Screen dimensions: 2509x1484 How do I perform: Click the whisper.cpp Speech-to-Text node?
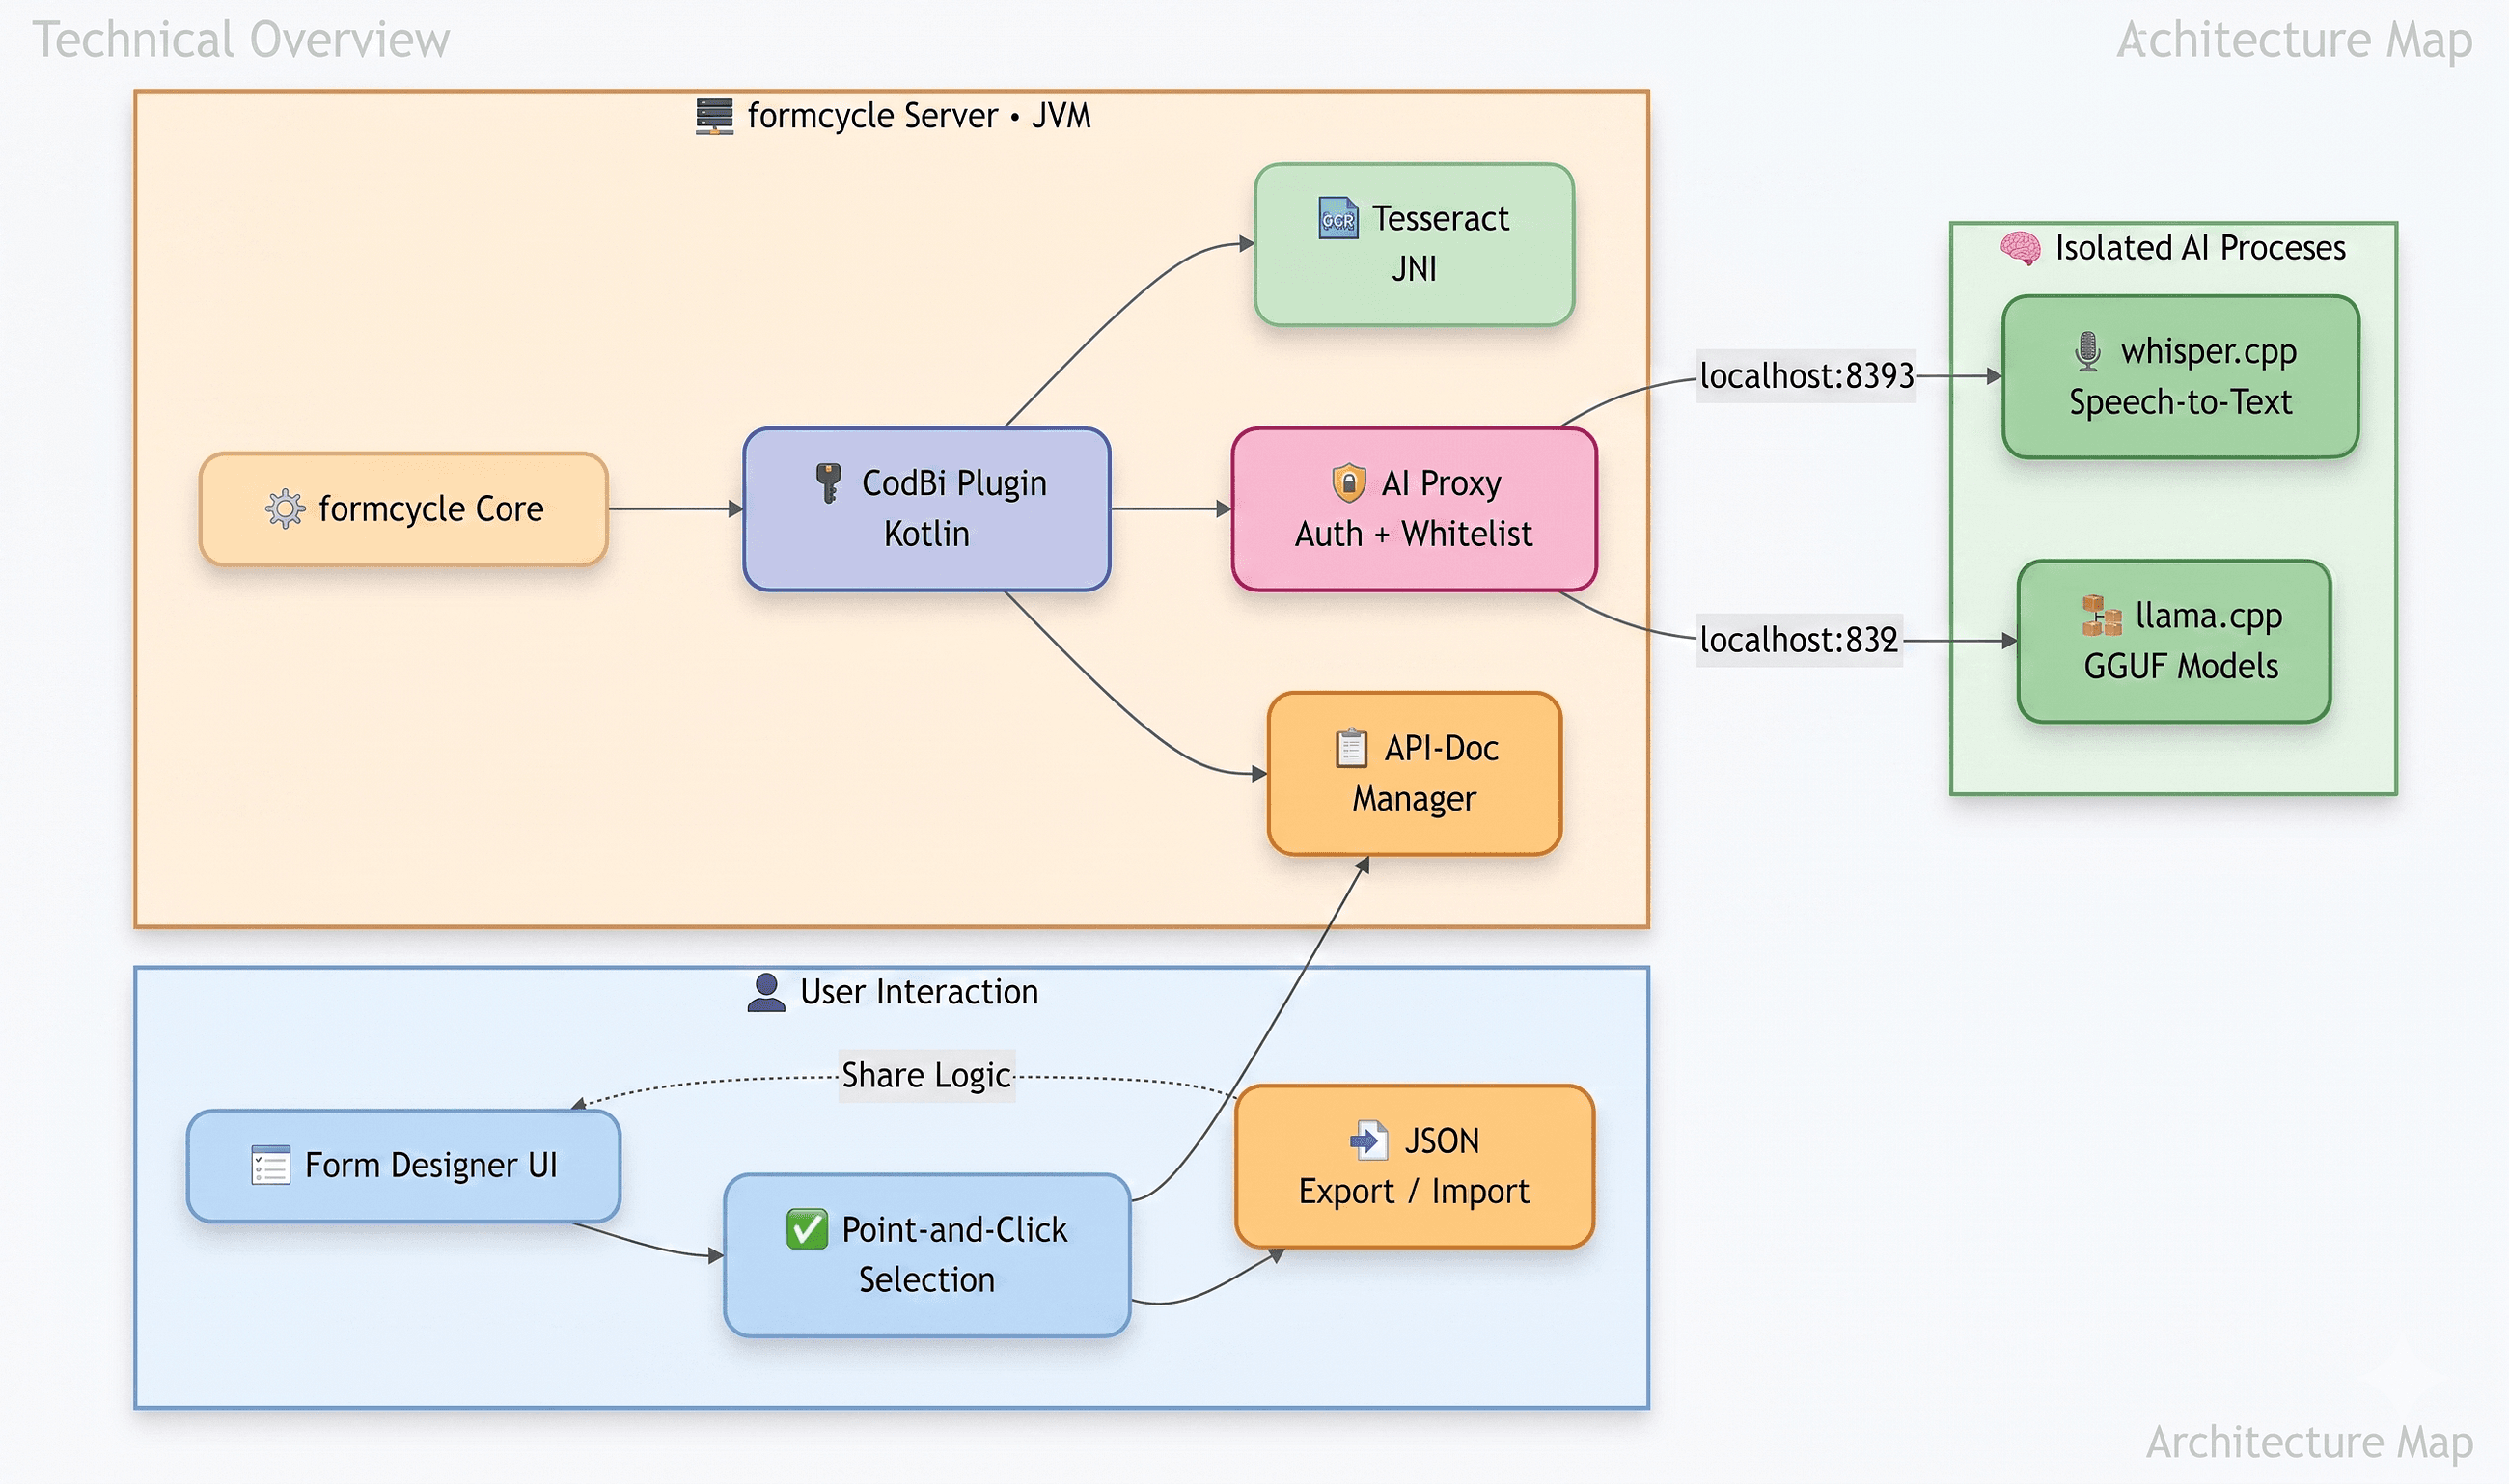click(2180, 377)
